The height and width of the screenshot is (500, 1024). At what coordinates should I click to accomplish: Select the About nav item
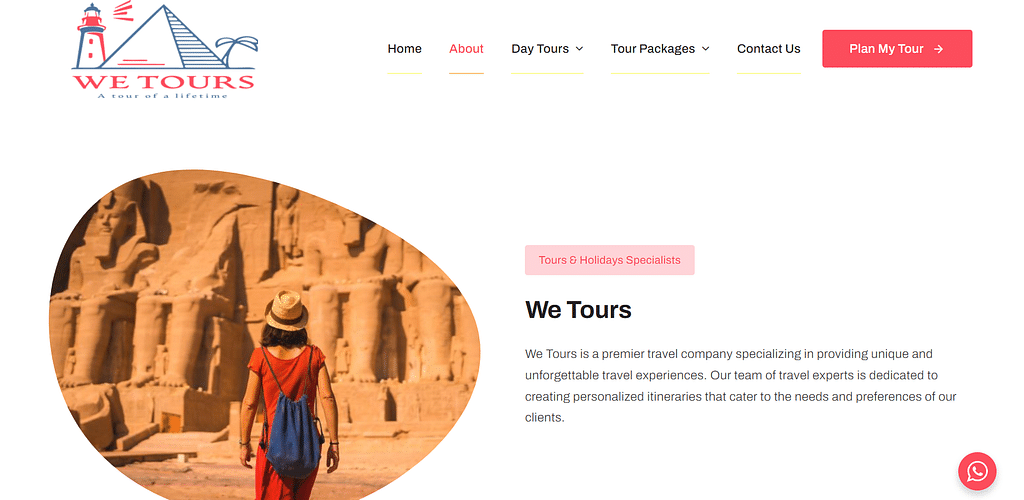coord(466,49)
